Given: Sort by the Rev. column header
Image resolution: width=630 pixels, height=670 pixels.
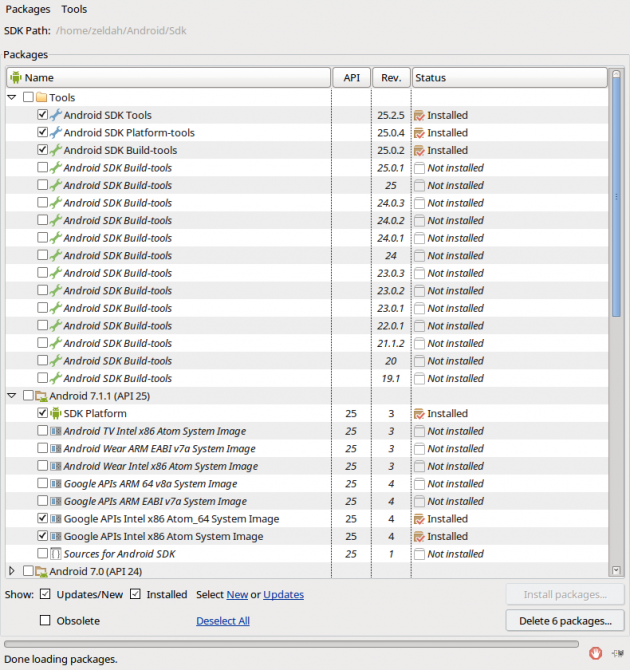Looking at the screenshot, I should (x=391, y=78).
